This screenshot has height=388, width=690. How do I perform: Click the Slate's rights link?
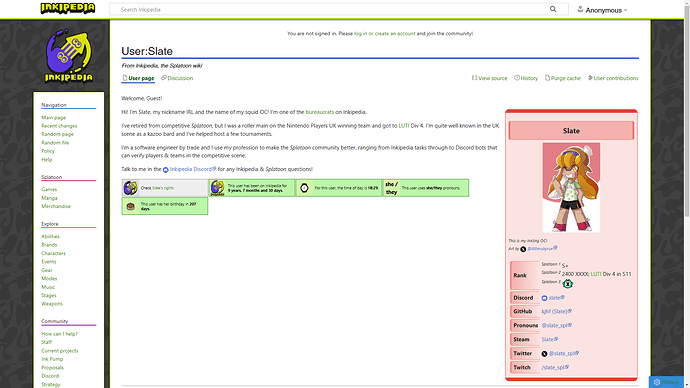point(163,188)
